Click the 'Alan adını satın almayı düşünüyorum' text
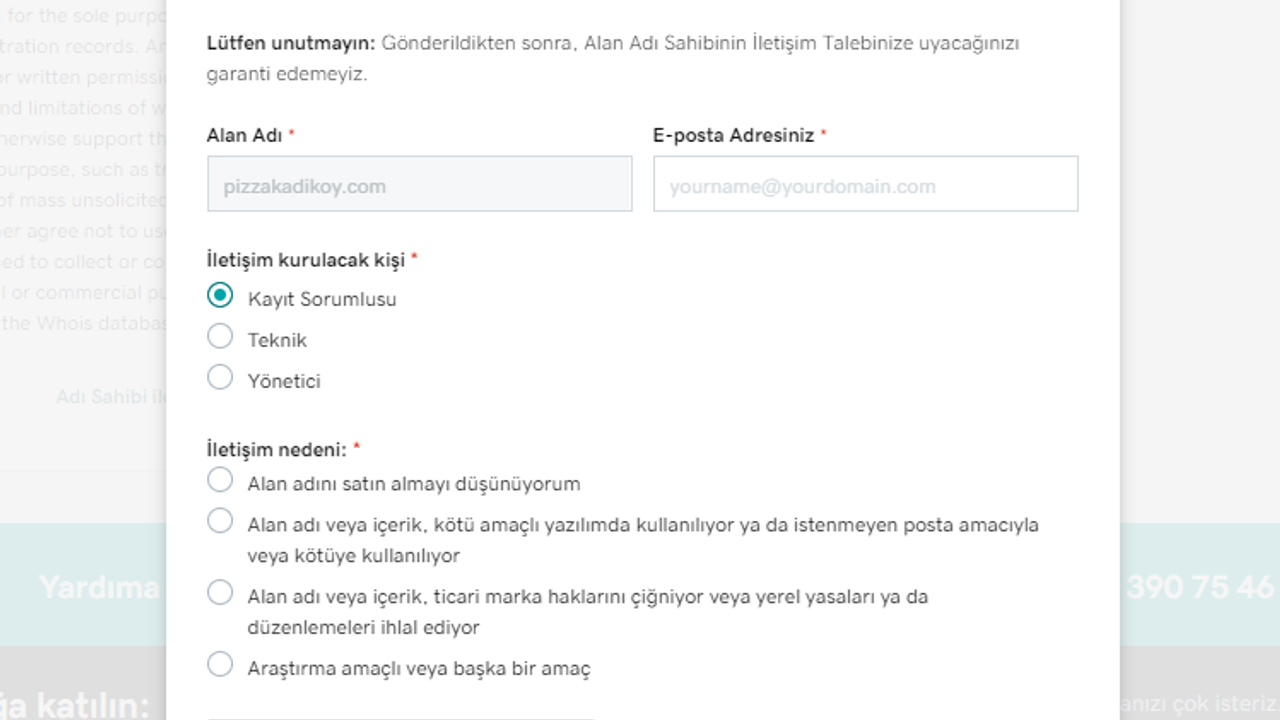The image size is (1280, 720). (414, 484)
